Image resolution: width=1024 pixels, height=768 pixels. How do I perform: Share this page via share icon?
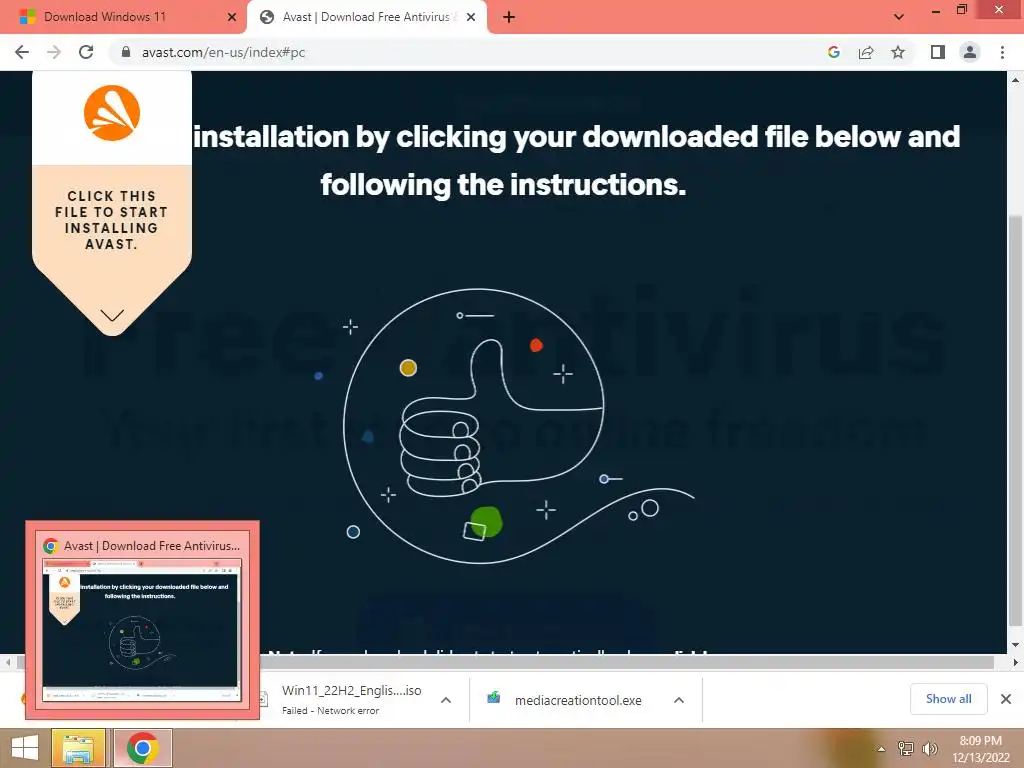866,52
